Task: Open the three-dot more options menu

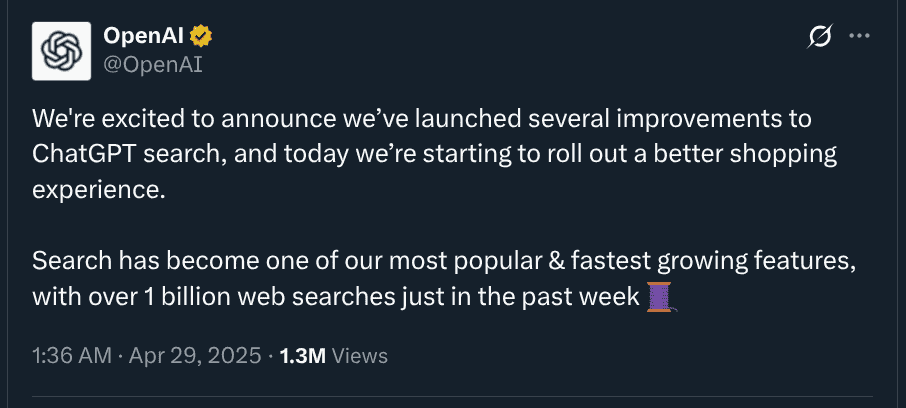Action: click(x=859, y=36)
